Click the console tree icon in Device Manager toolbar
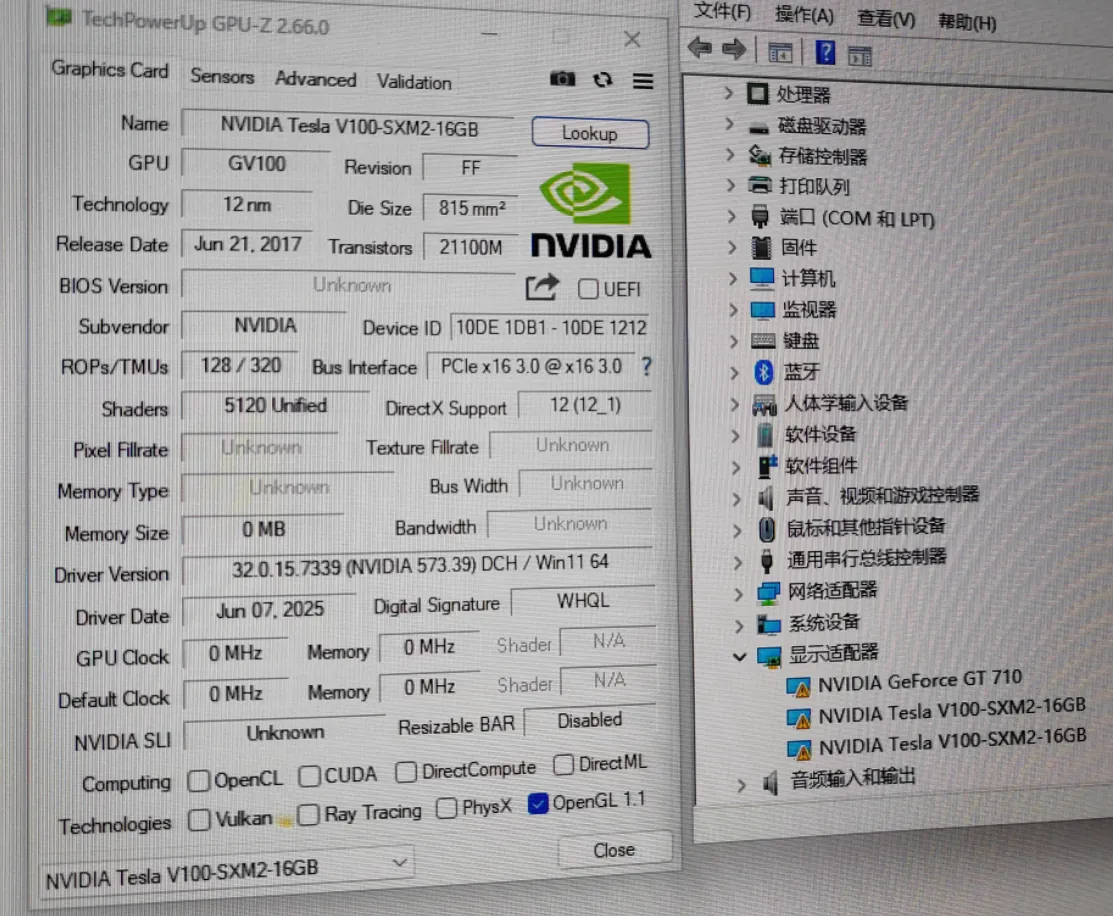Image resolution: width=1113 pixels, height=916 pixels. 779,52
